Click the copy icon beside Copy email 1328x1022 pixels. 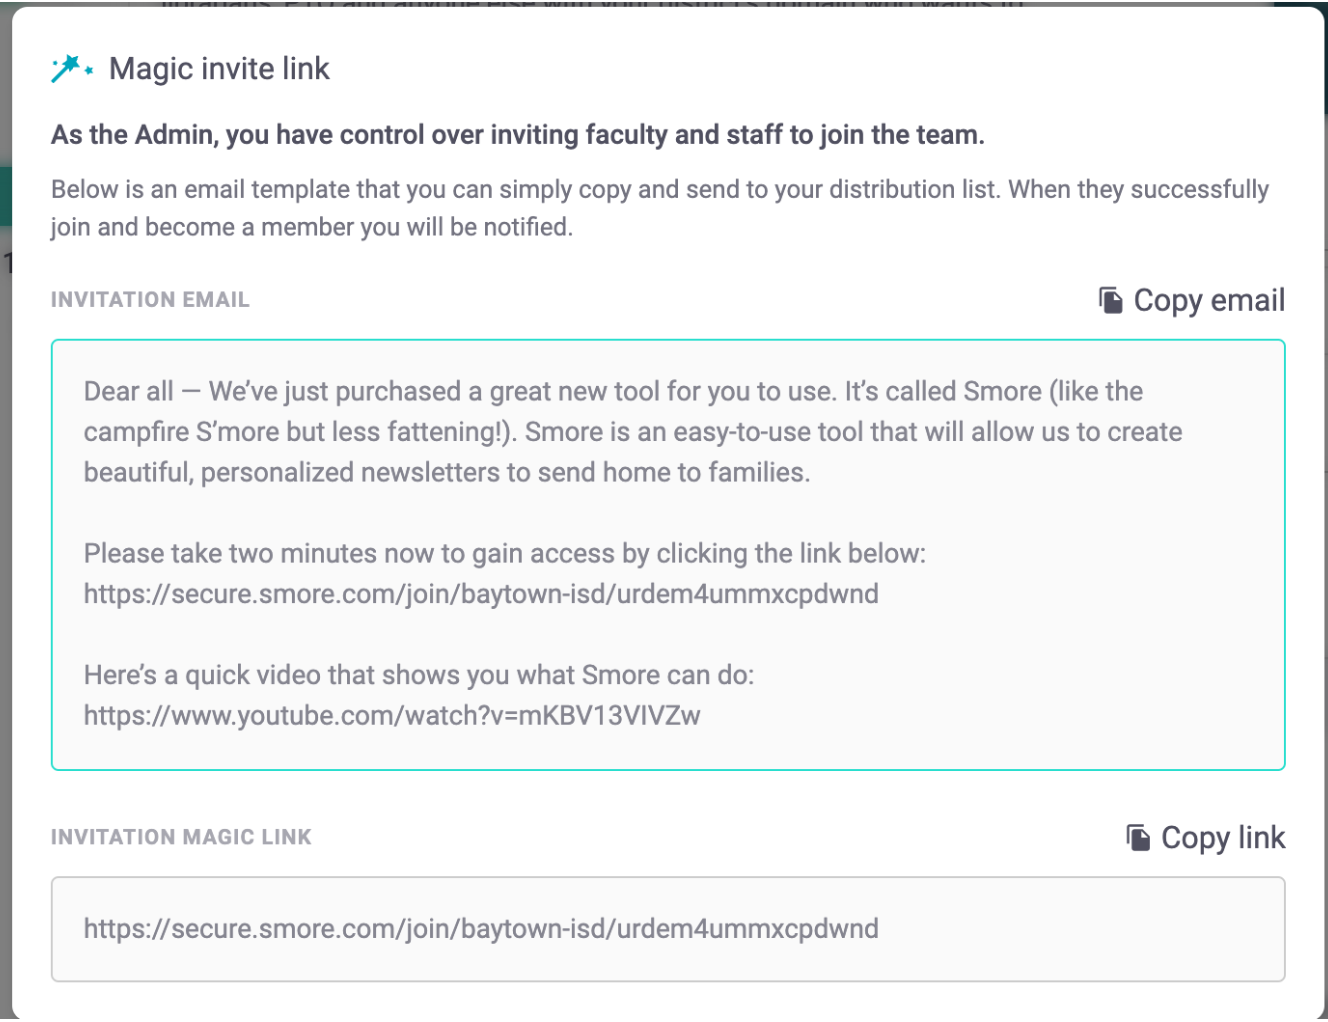1110,300
